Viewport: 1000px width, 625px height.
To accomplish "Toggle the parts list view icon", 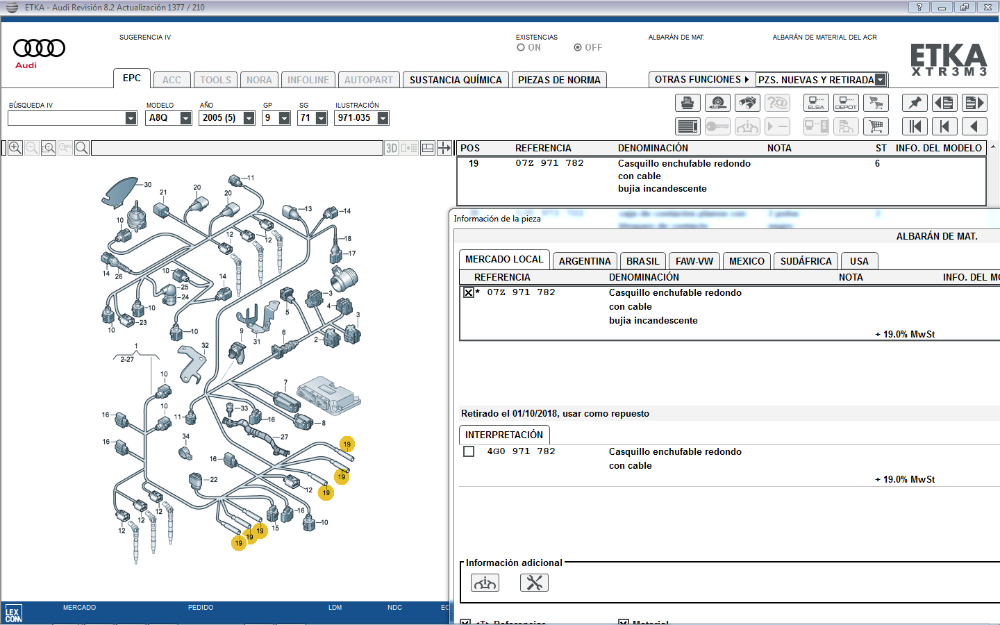I will (688, 126).
